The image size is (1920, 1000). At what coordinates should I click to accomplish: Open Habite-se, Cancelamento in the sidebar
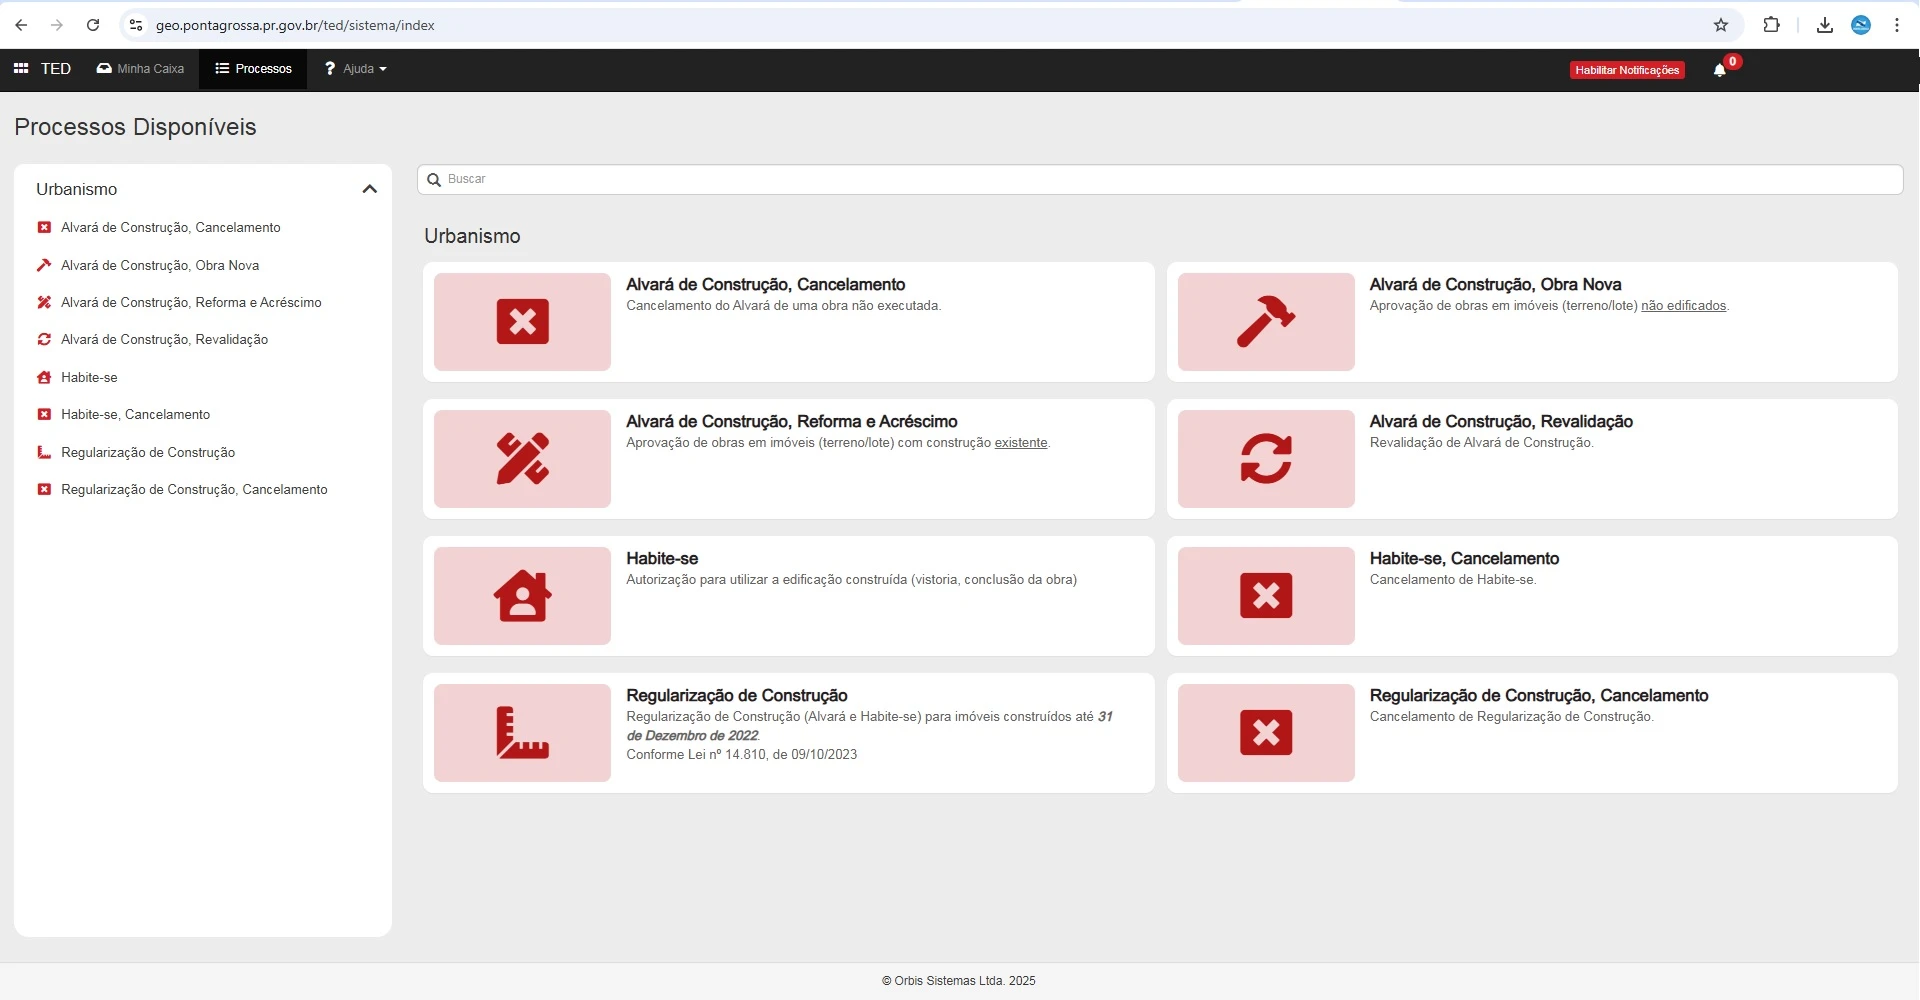(135, 415)
